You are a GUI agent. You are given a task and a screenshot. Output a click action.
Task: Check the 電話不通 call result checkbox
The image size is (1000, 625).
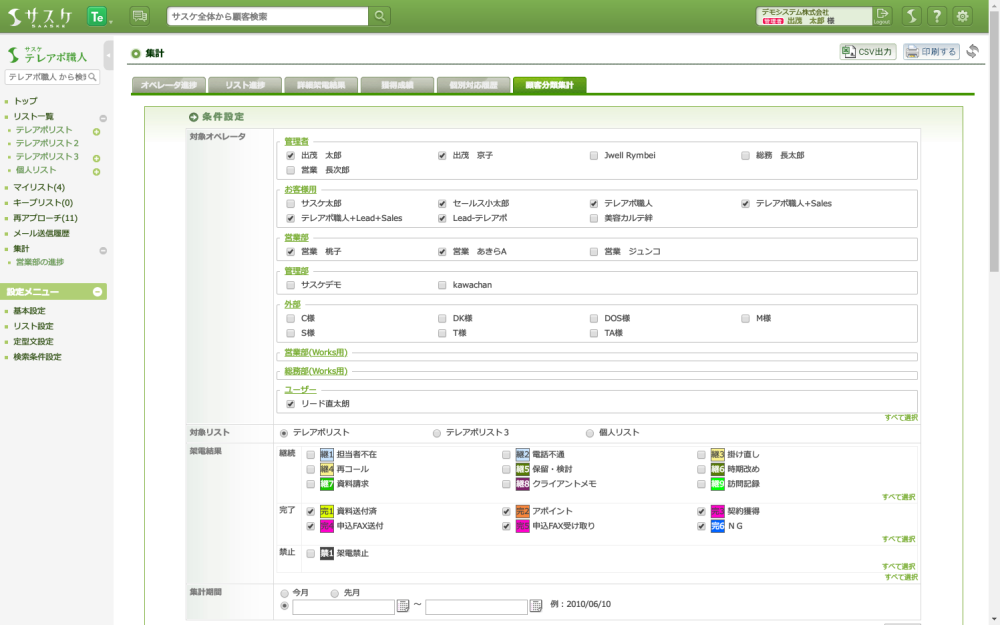pos(506,455)
